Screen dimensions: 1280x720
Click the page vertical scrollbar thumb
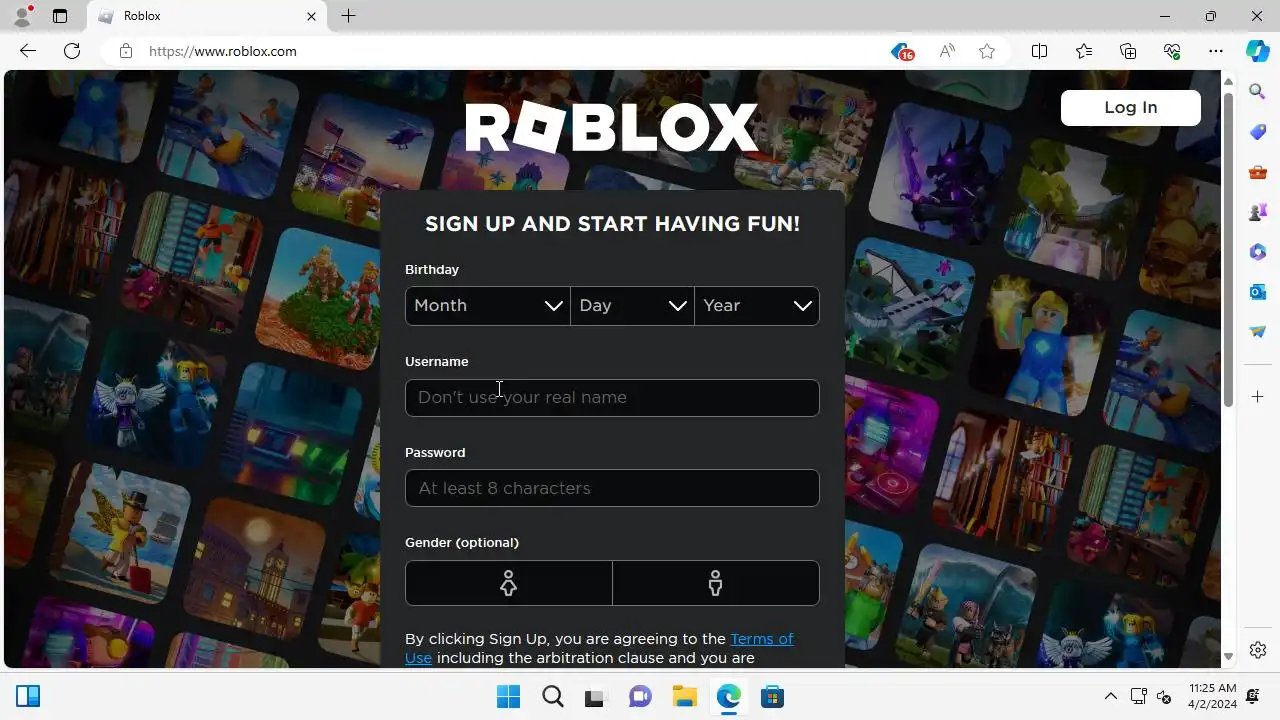click(1228, 250)
